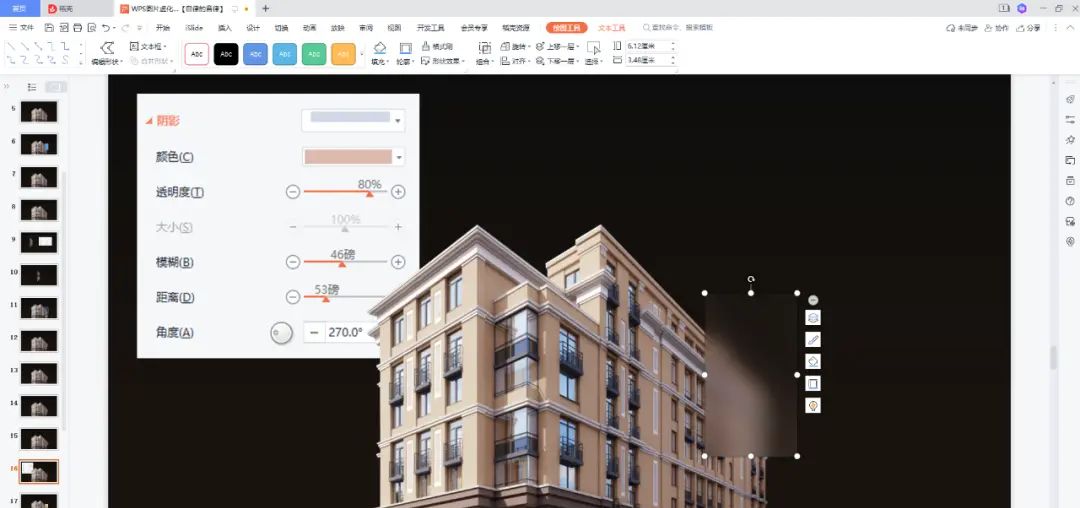Click the pen icon in floating shape toolbar
Image resolution: width=1080 pixels, height=508 pixels.
(x=813, y=339)
